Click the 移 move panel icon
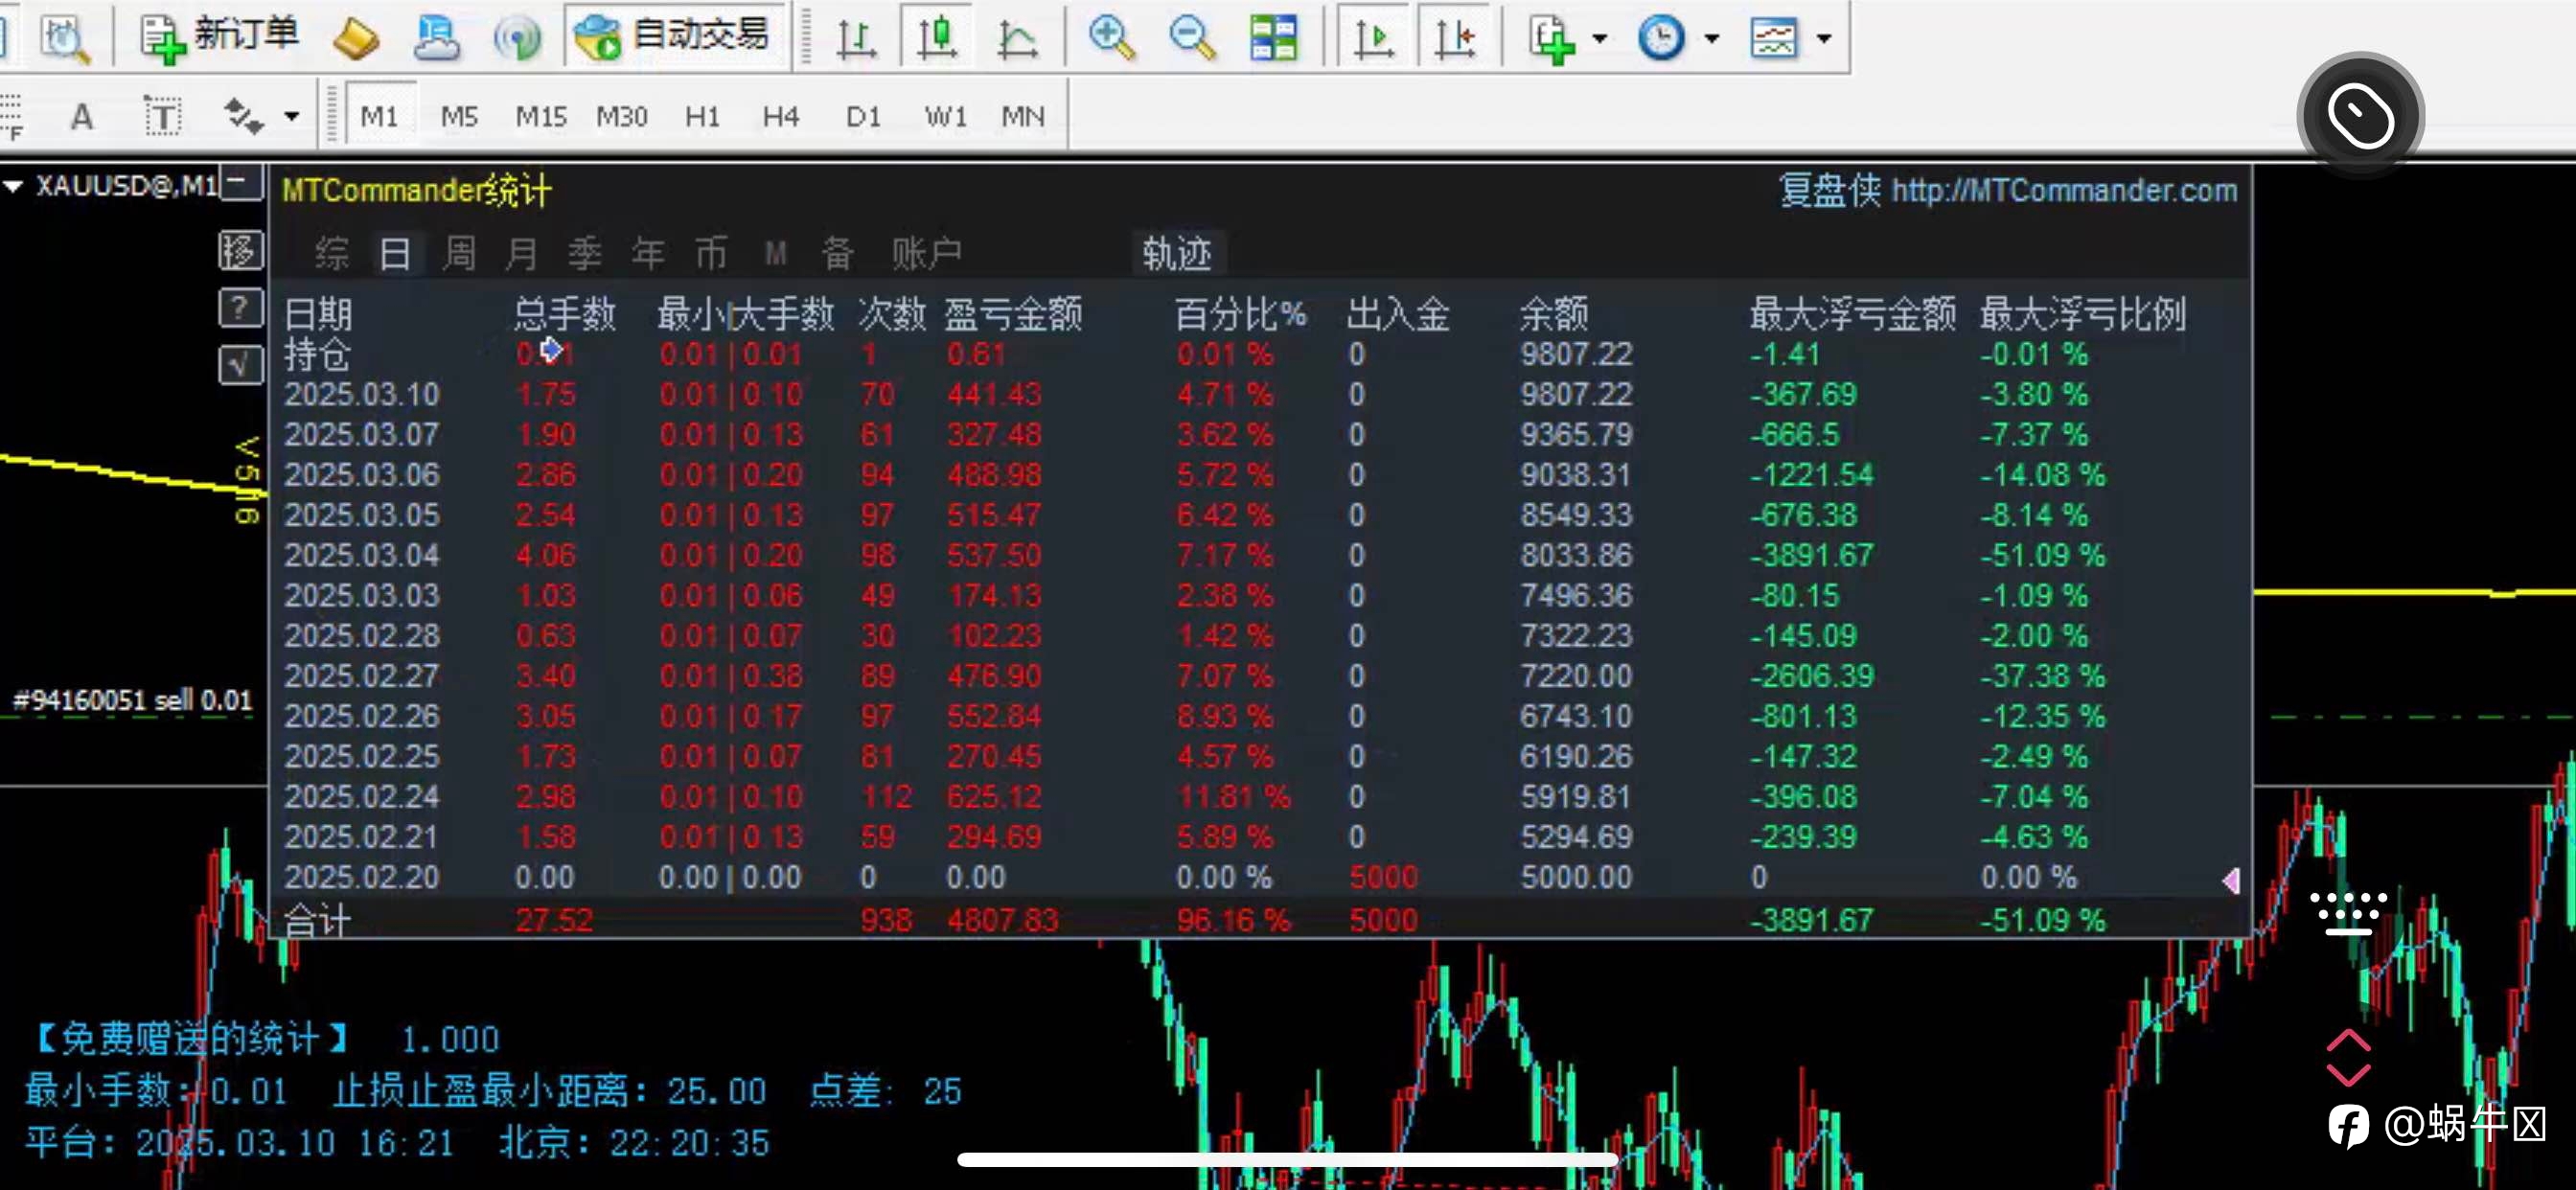 coord(240,250)
